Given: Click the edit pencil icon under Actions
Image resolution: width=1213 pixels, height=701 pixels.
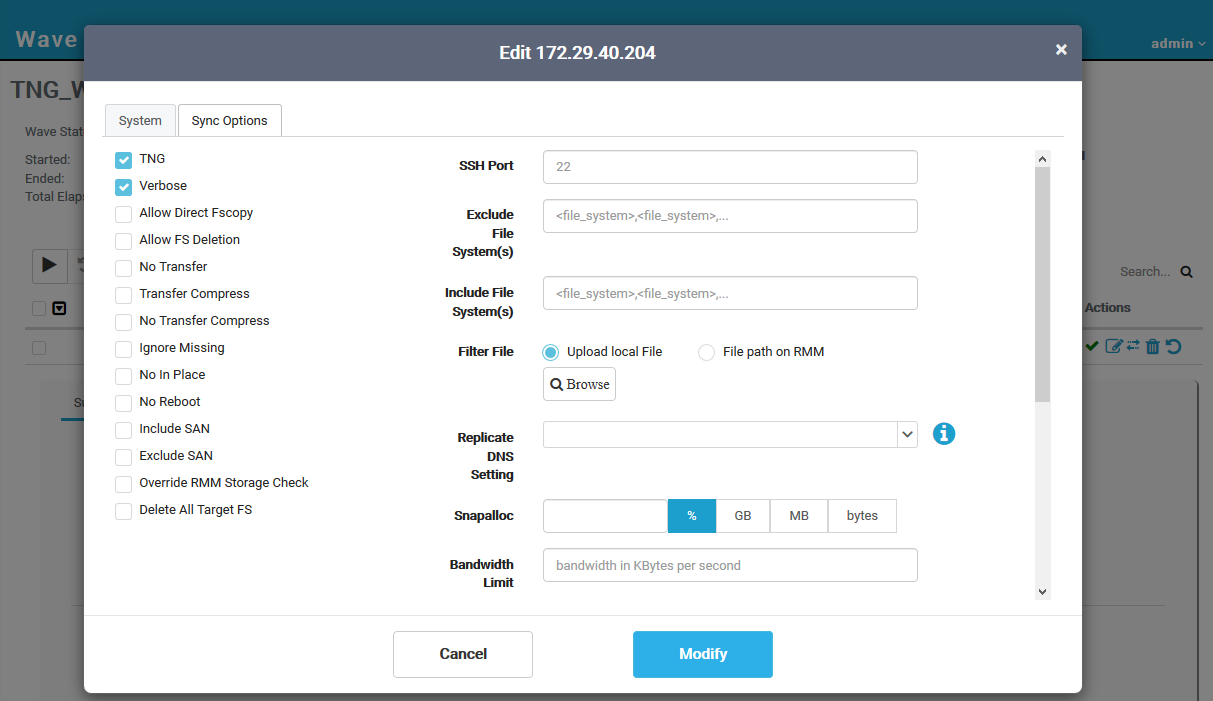Looking at the screenshot, I should [1114, 346].
